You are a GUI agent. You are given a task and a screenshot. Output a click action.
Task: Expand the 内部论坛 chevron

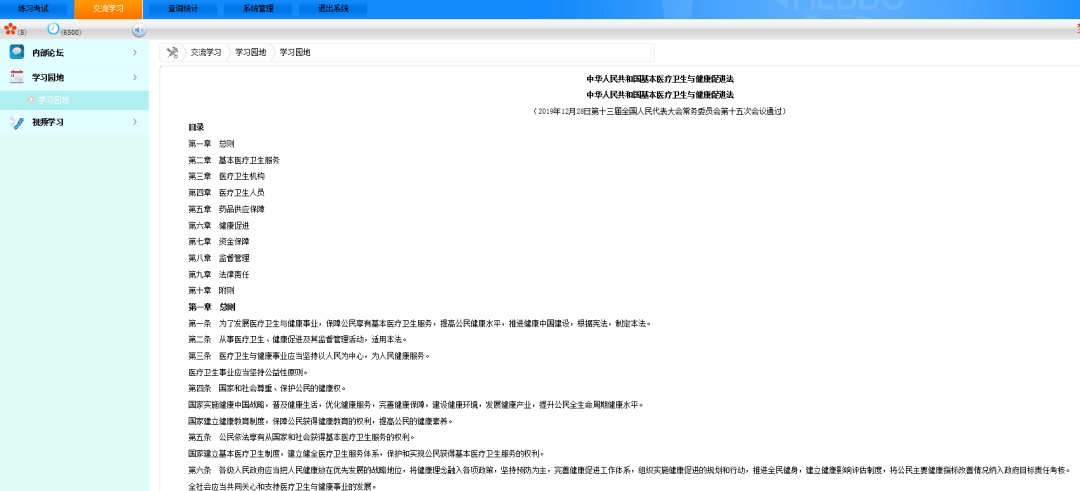(135, 52)
